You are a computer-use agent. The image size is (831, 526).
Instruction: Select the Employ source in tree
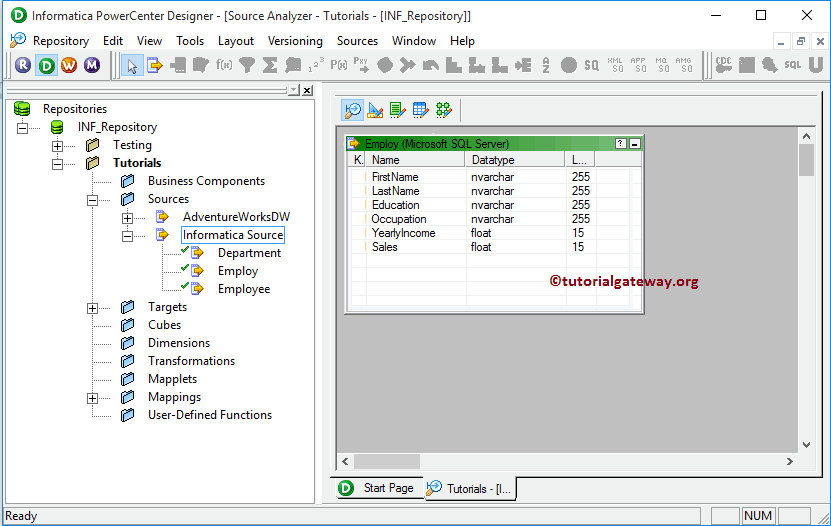(x=238, y=271)
